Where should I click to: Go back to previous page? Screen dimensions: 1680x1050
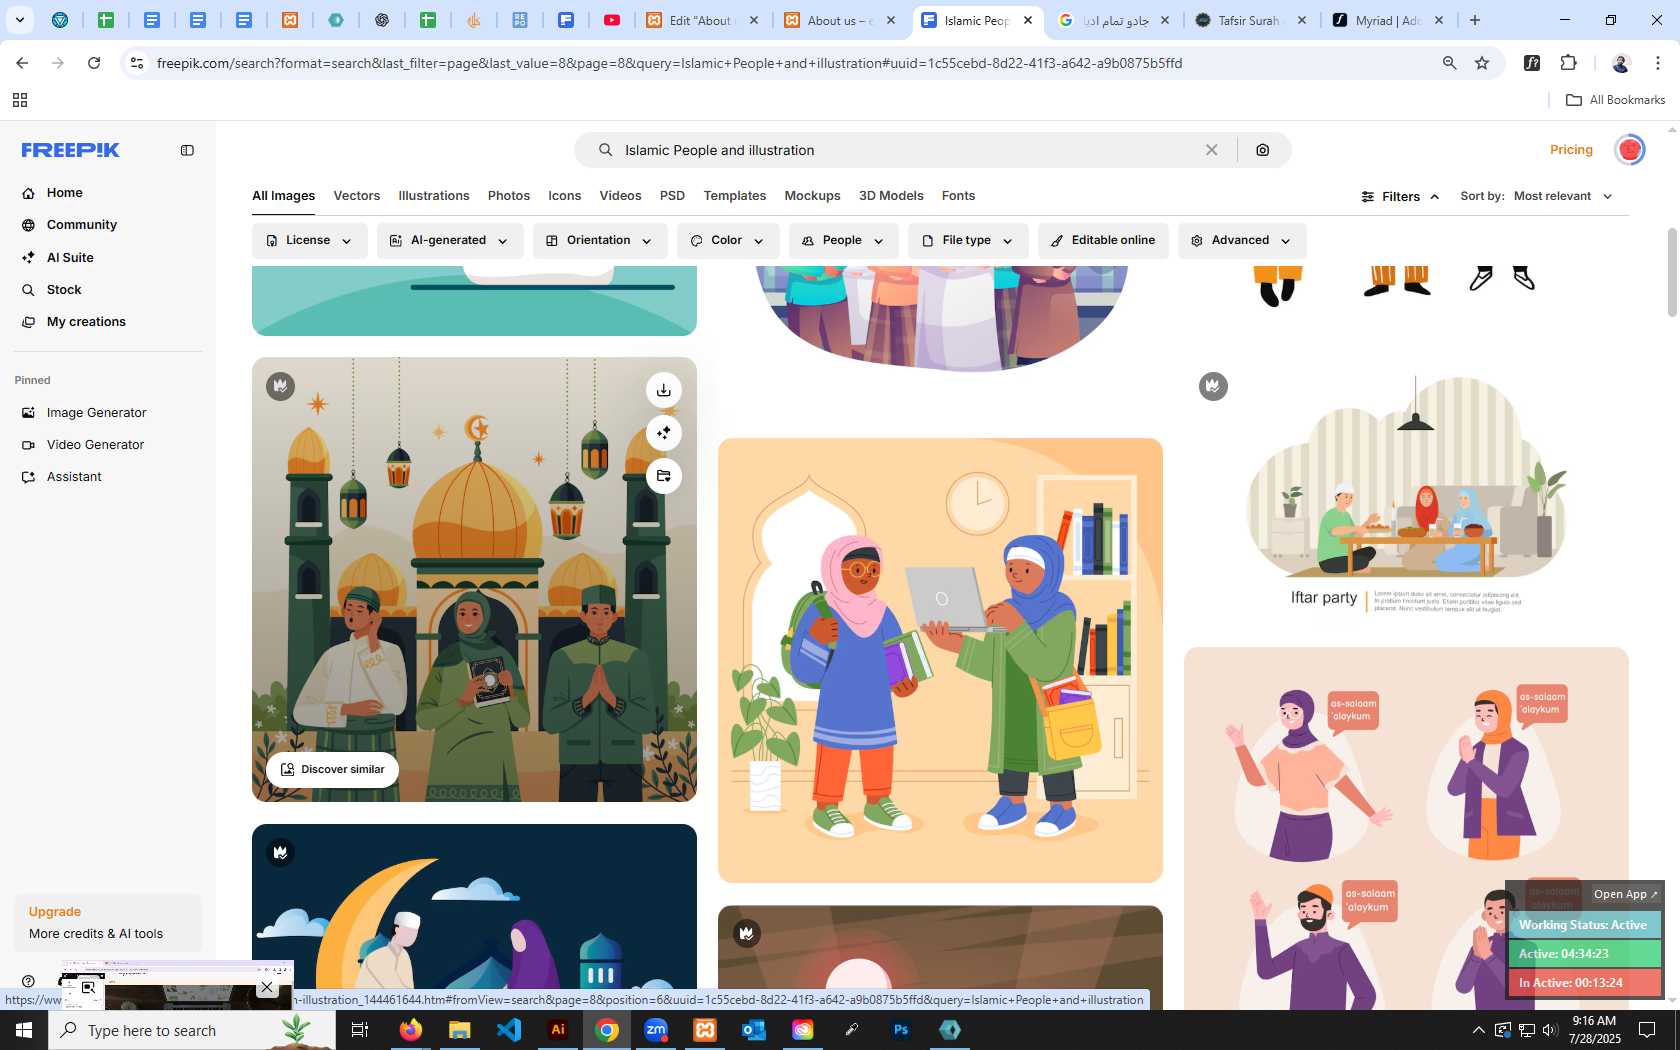tap(22, 63)
